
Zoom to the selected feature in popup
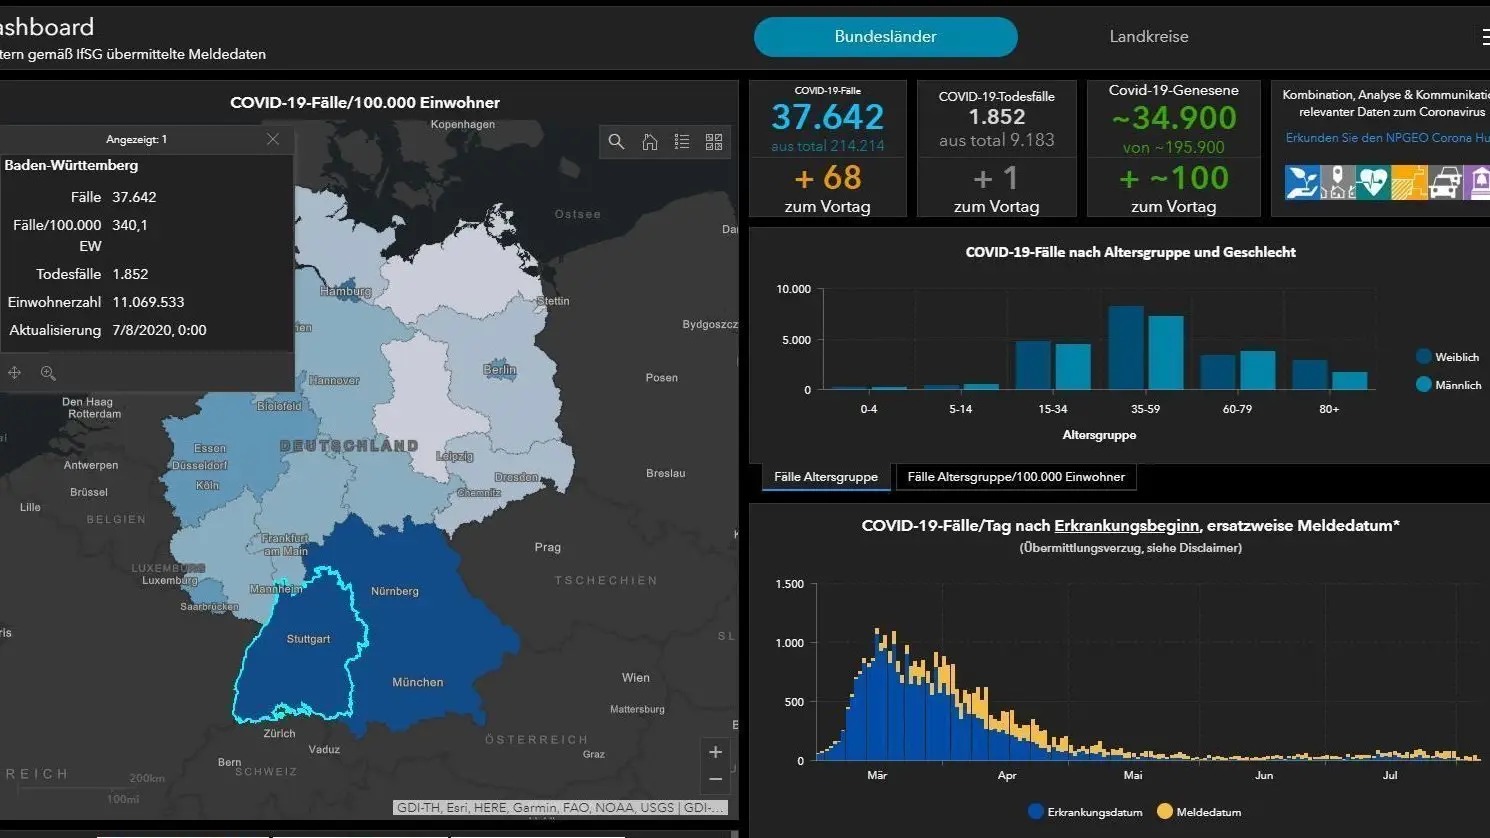coord(48,372)
